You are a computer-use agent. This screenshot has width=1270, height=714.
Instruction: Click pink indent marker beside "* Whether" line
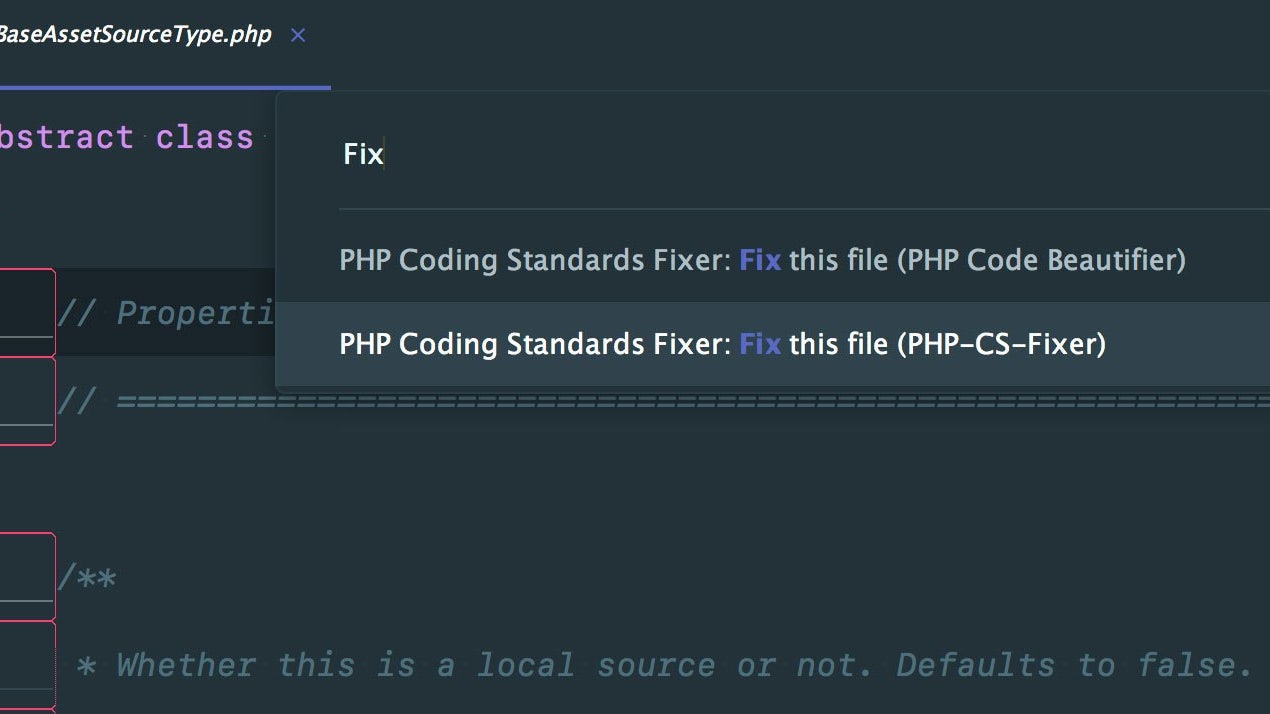(27, 664)
